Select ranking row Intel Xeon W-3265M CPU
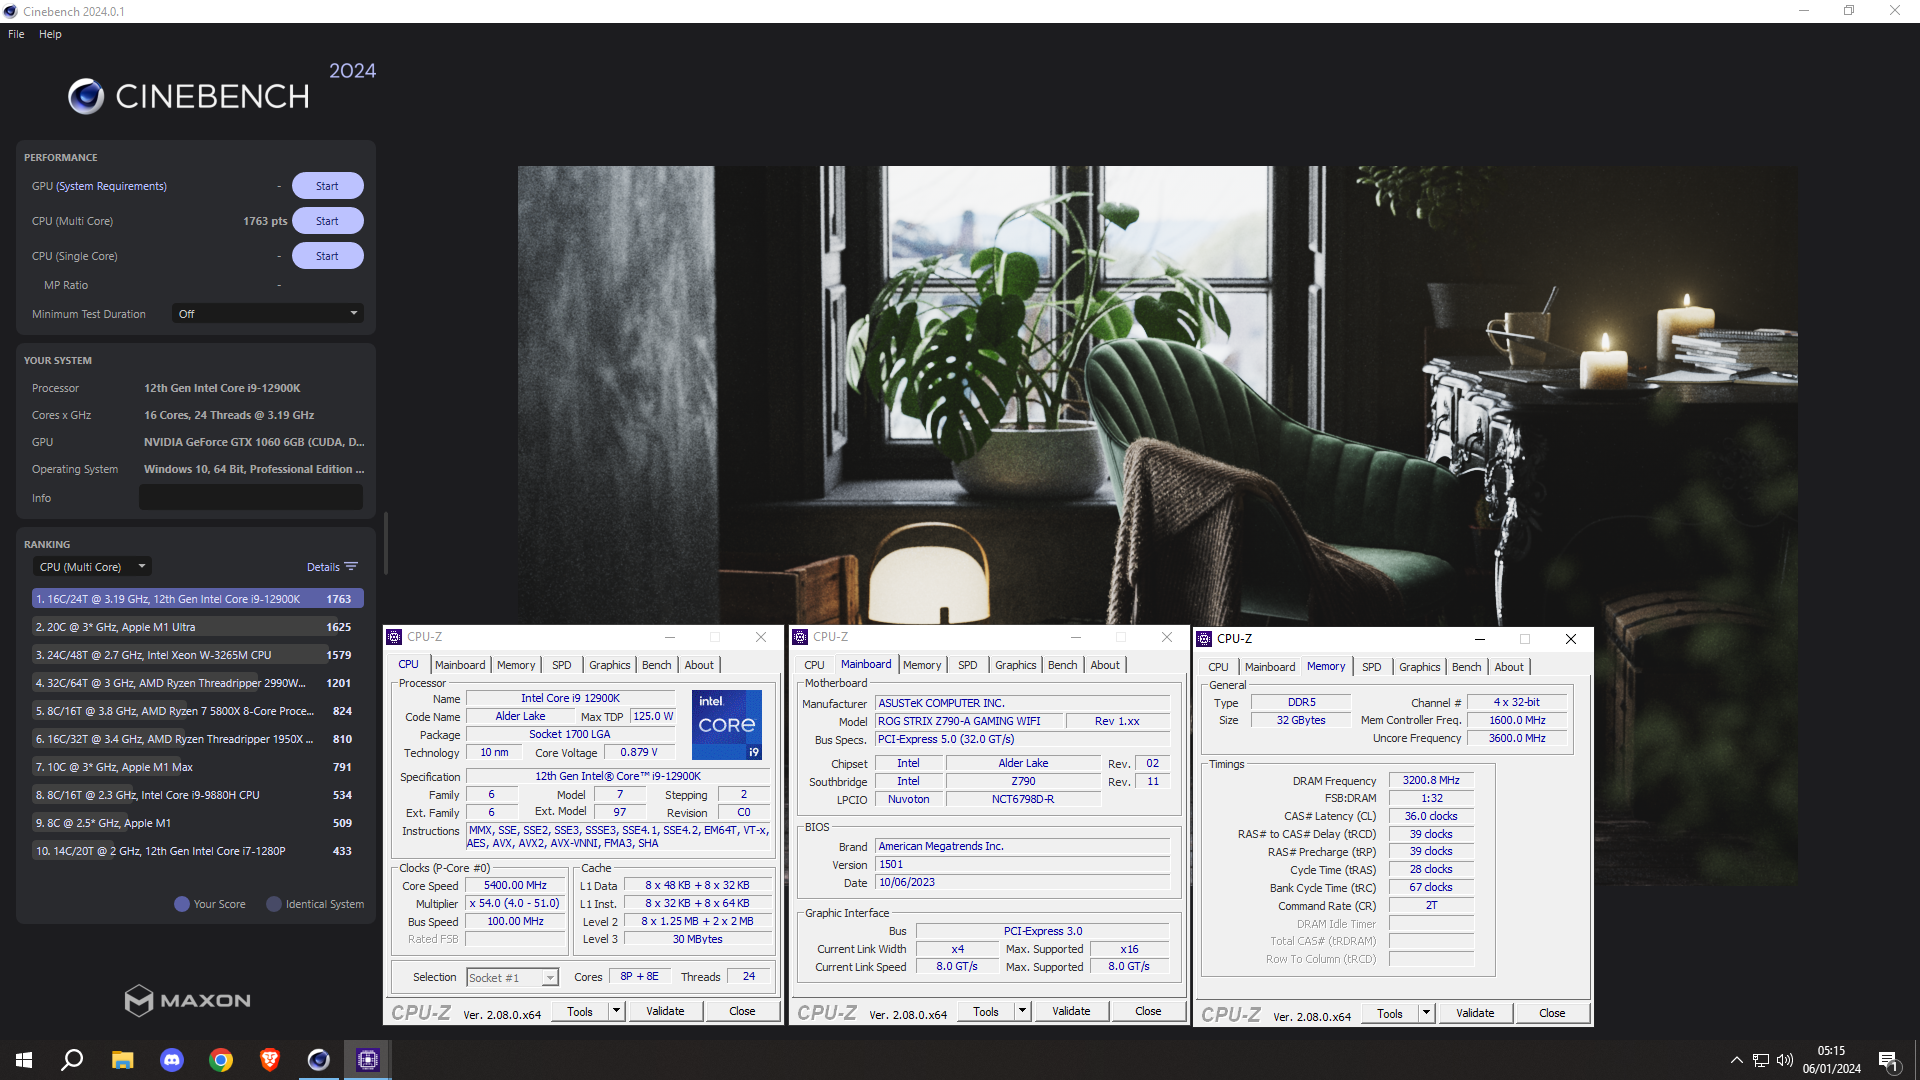The width and height of the screenshot is (1920, 1080). tap(197, 655)
